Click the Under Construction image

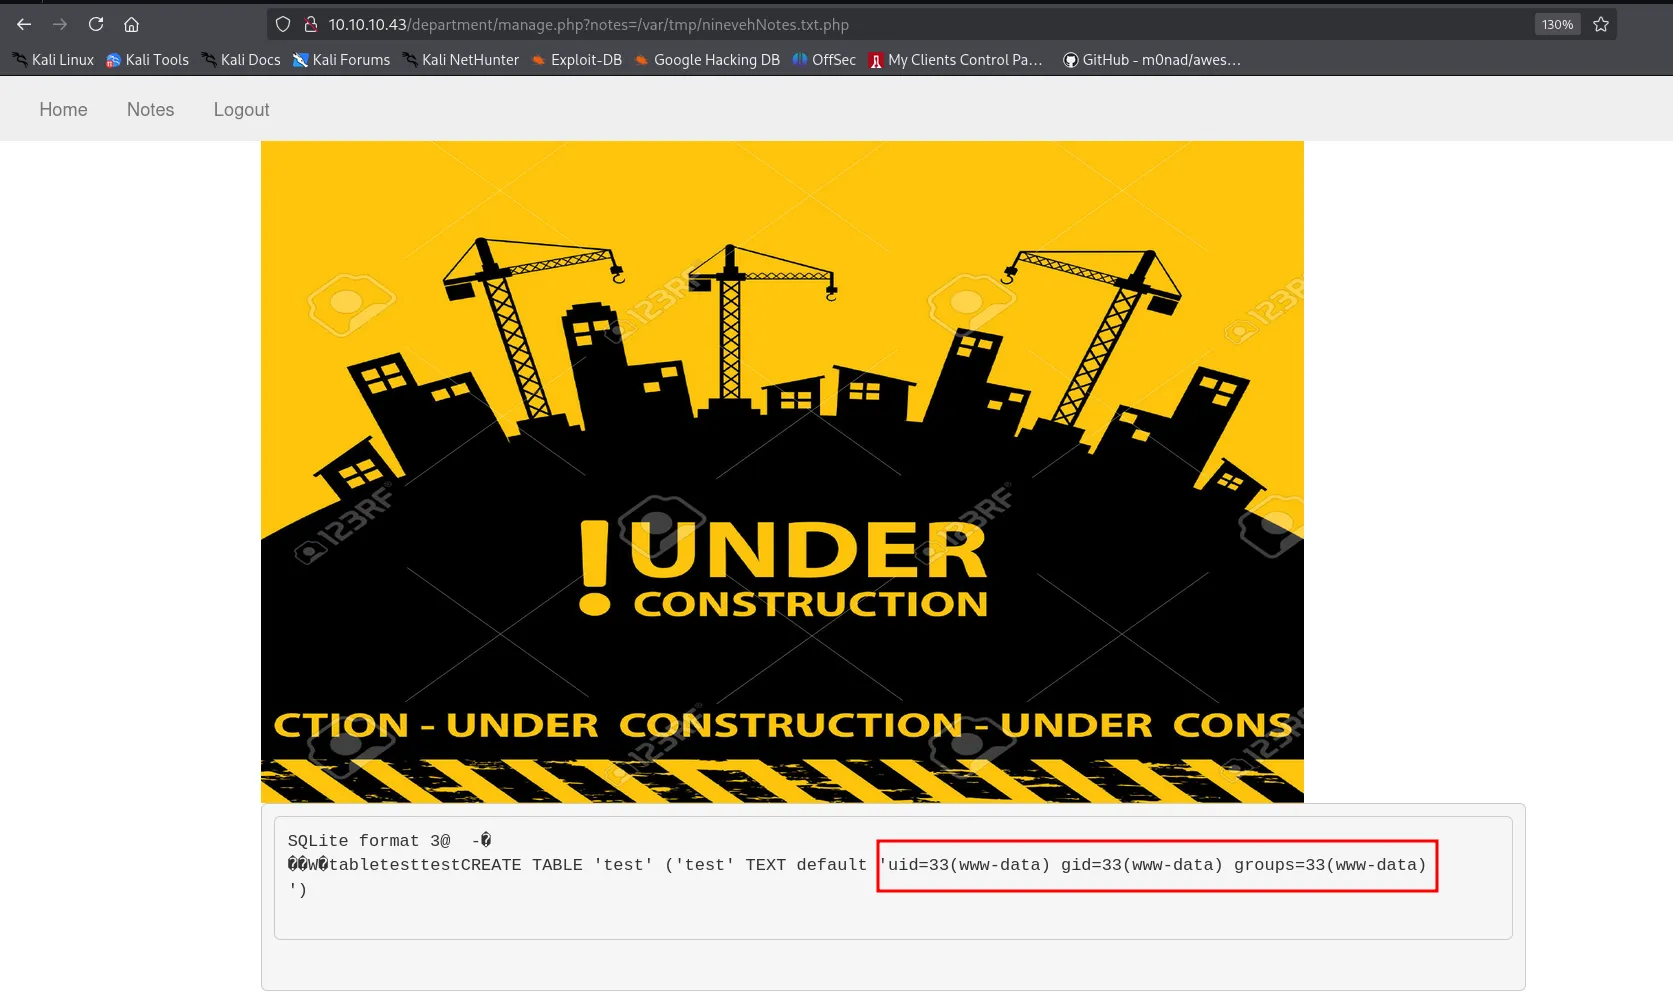(x=782, y=472)
